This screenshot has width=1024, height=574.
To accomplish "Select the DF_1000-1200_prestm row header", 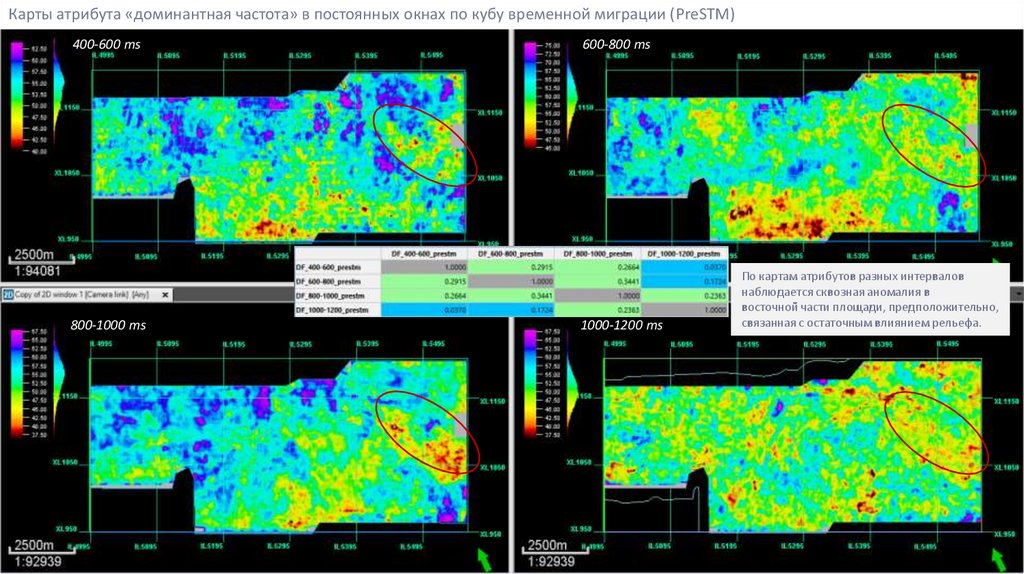I will click(338, 310).
